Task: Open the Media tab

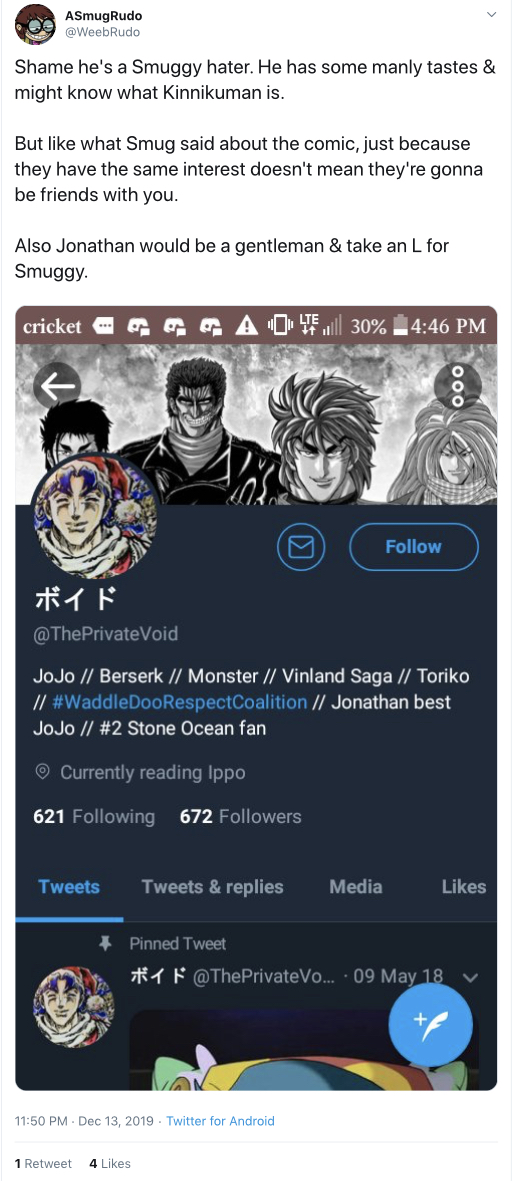Action: pyautogui.click(x=356, y=887)
